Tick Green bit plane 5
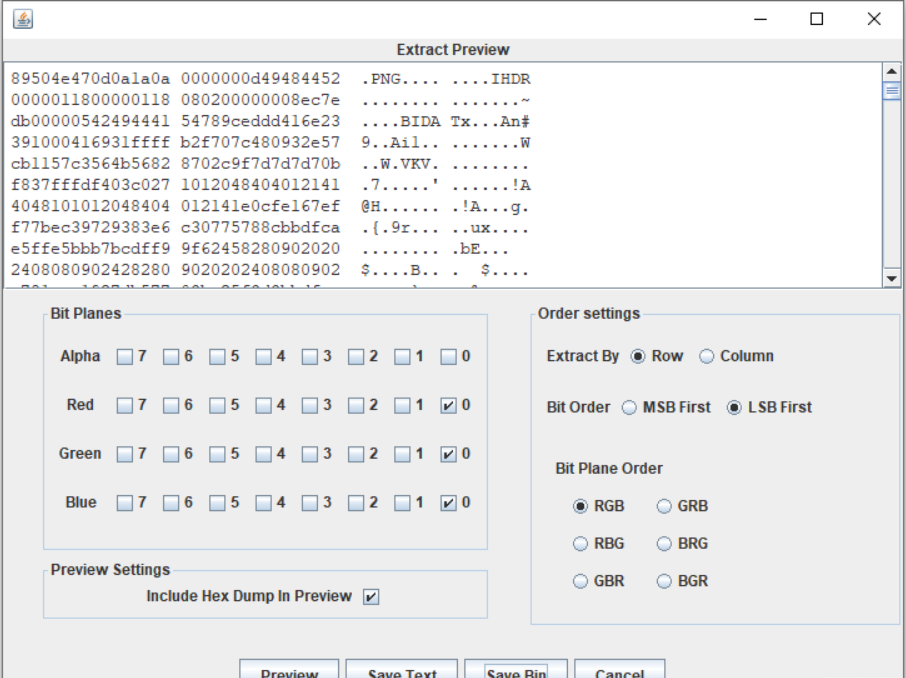Image resolution: width=906 pixels, height=678 pixels. 217,454
